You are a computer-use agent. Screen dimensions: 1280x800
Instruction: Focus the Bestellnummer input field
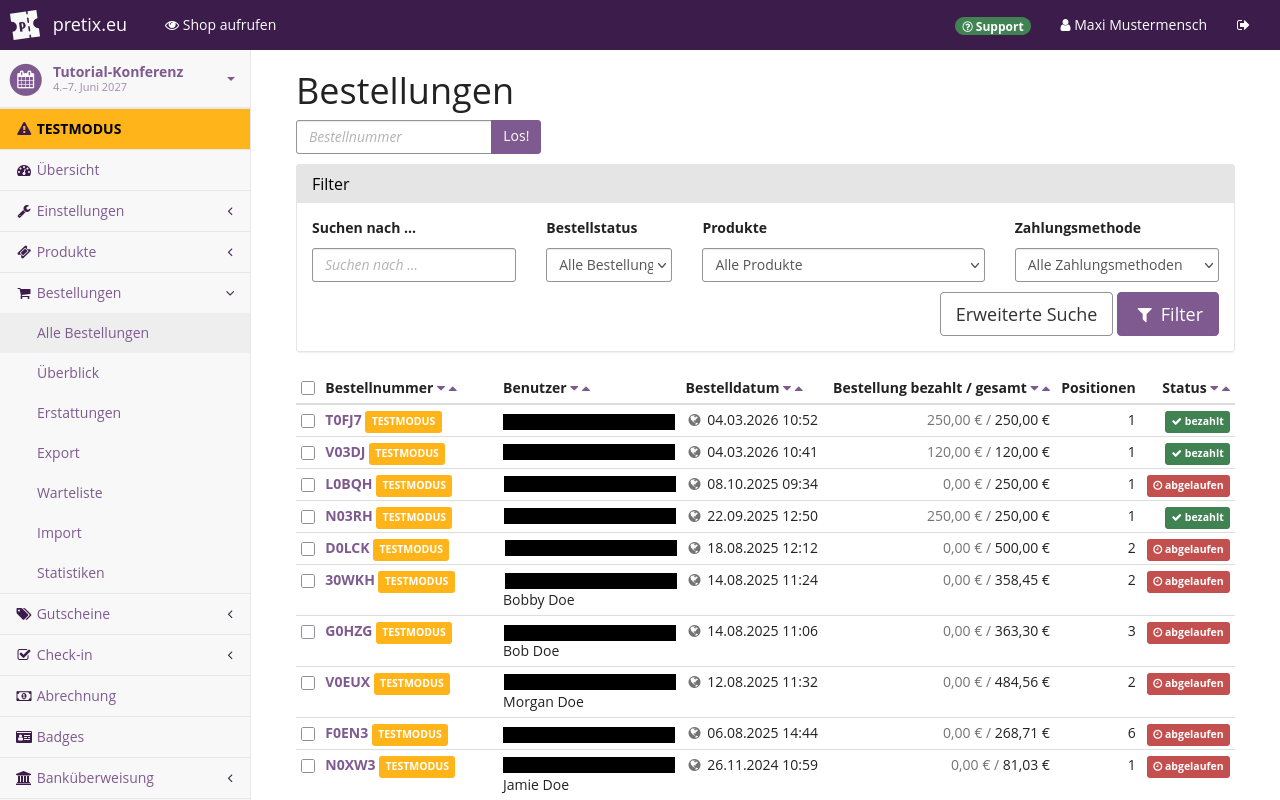[394, 137]
